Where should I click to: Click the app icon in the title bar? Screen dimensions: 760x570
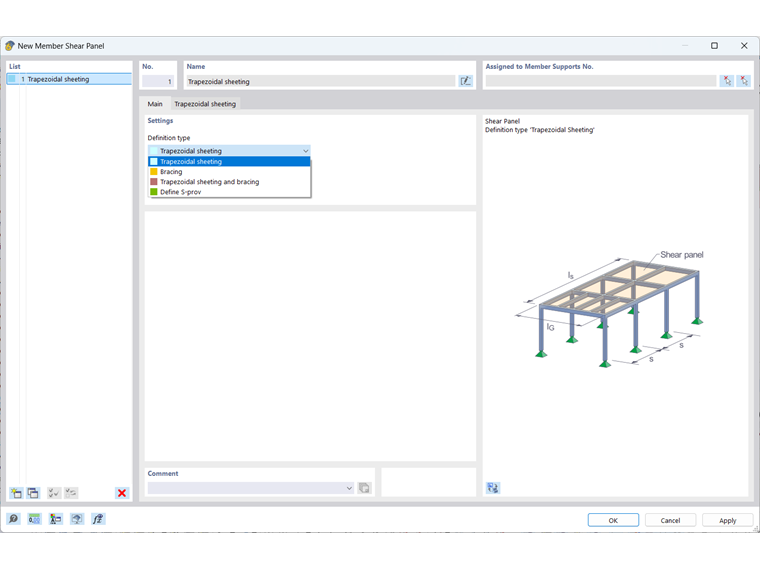[x=10, y=46]
